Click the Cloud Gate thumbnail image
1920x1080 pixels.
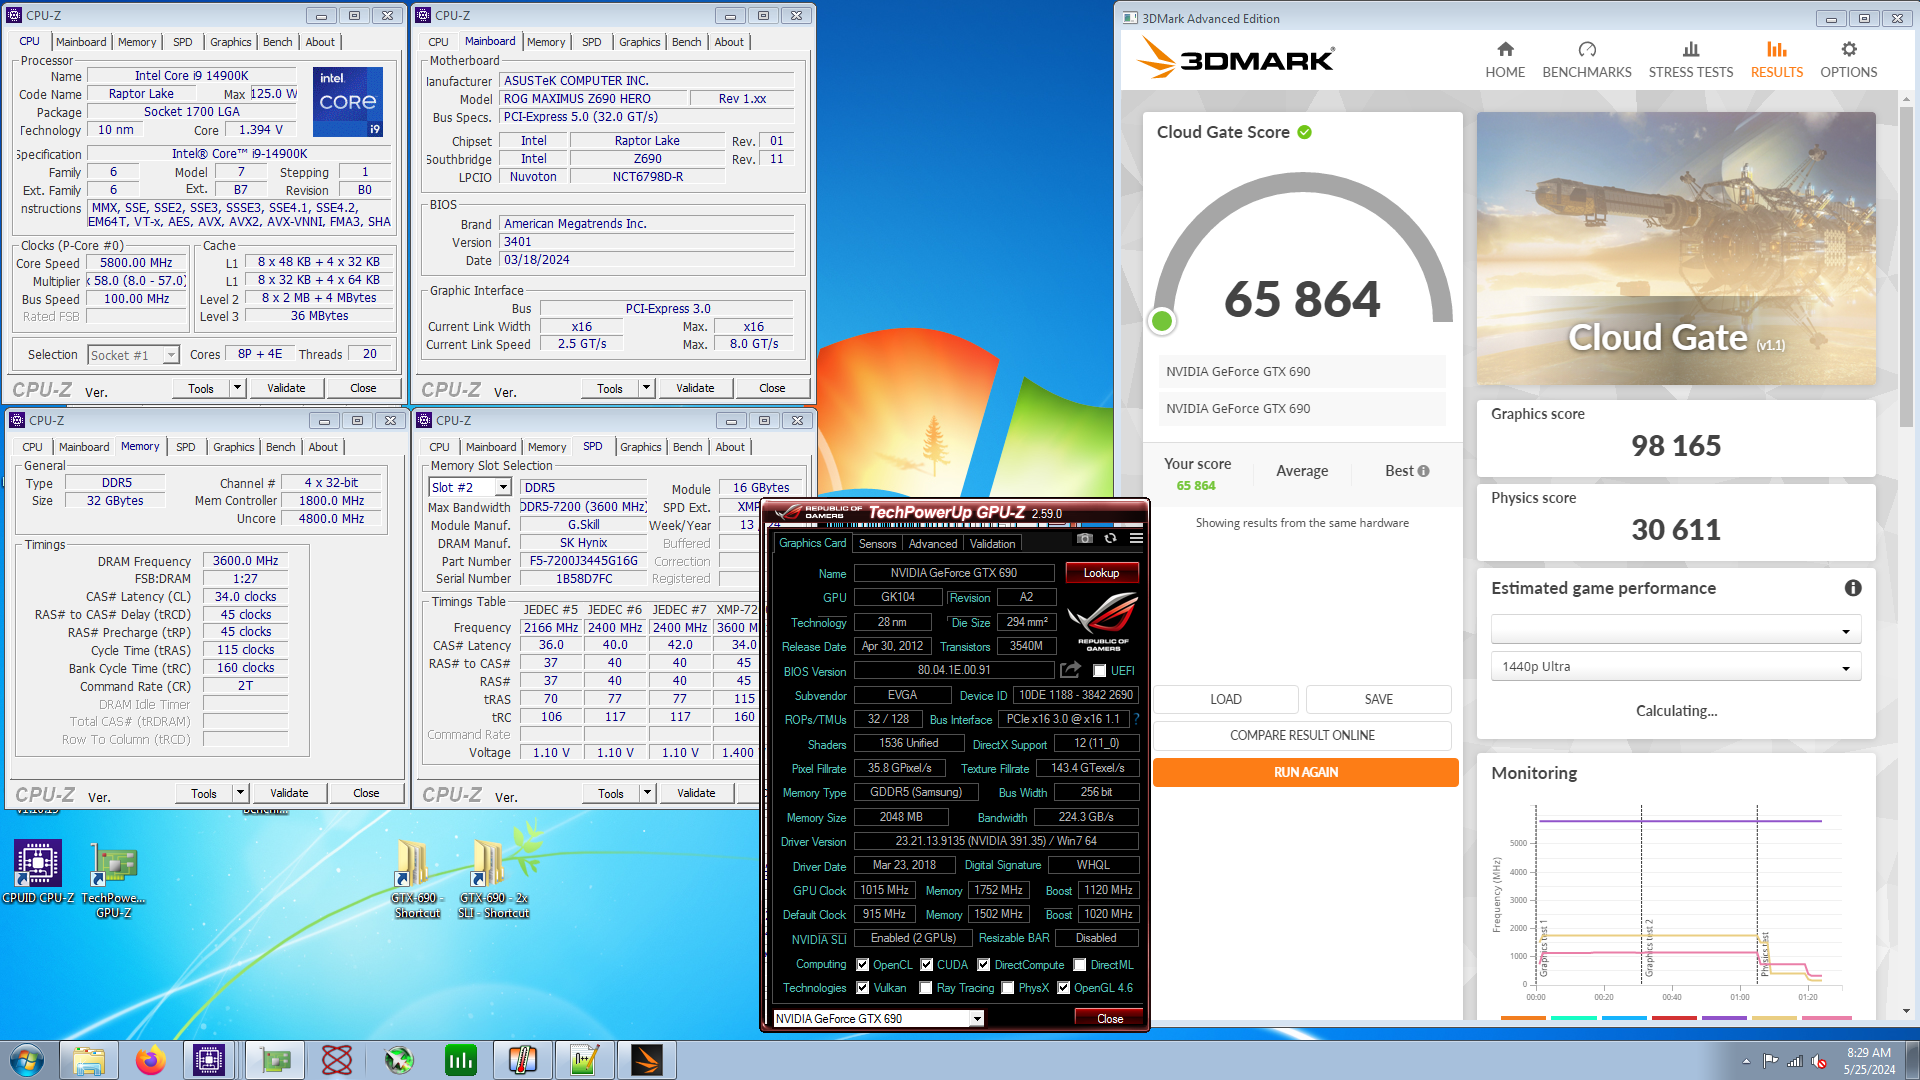coord(1676,248)
